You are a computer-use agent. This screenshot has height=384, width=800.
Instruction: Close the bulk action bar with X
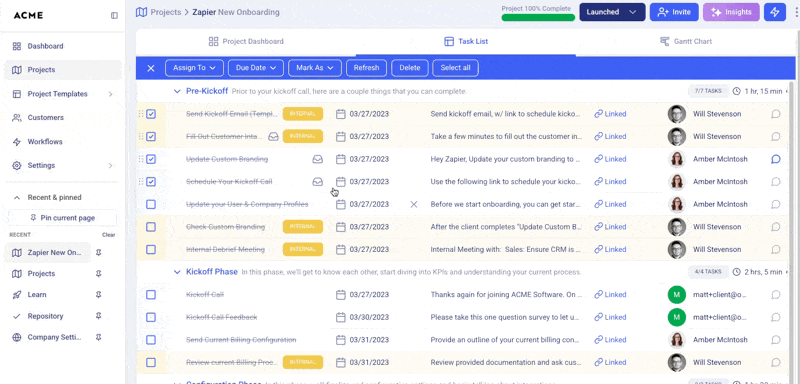coord(151,68)
